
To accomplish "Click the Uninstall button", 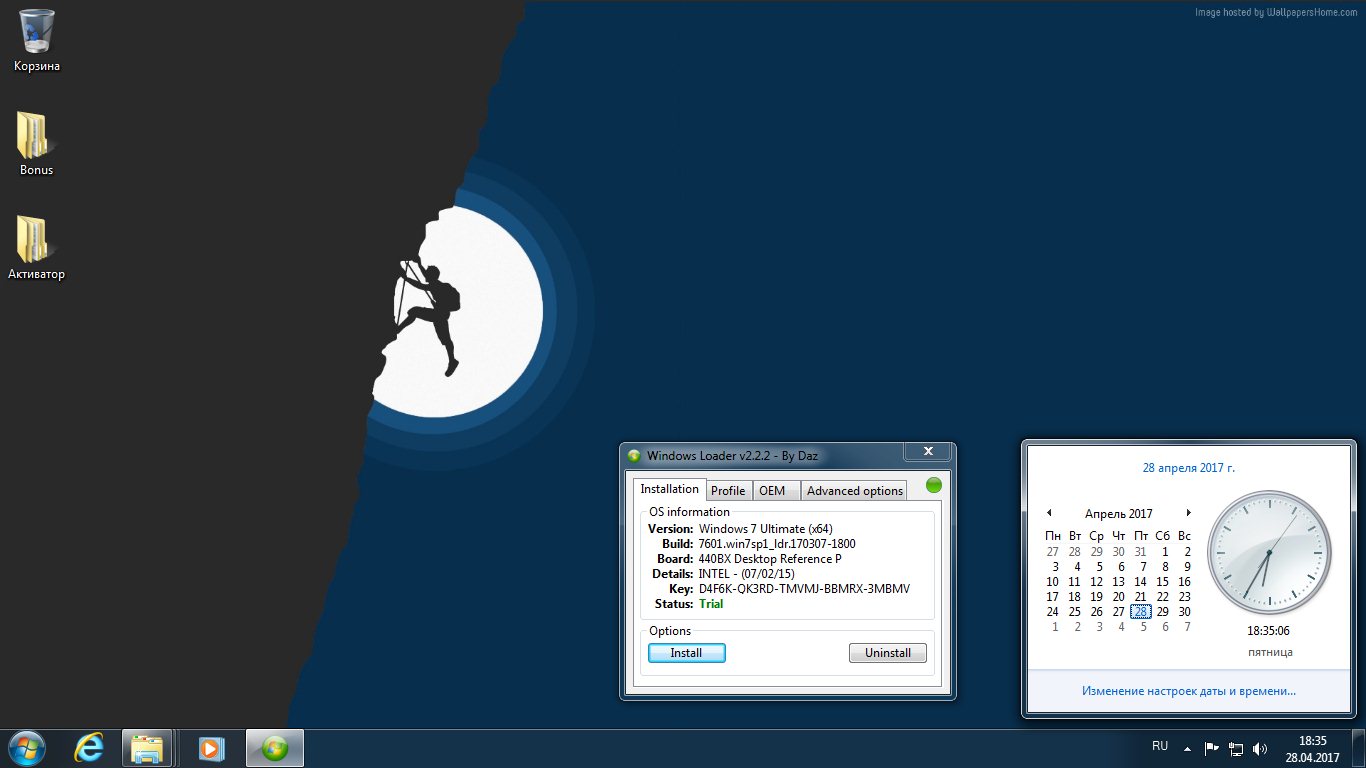I will (x=888, y=653).
